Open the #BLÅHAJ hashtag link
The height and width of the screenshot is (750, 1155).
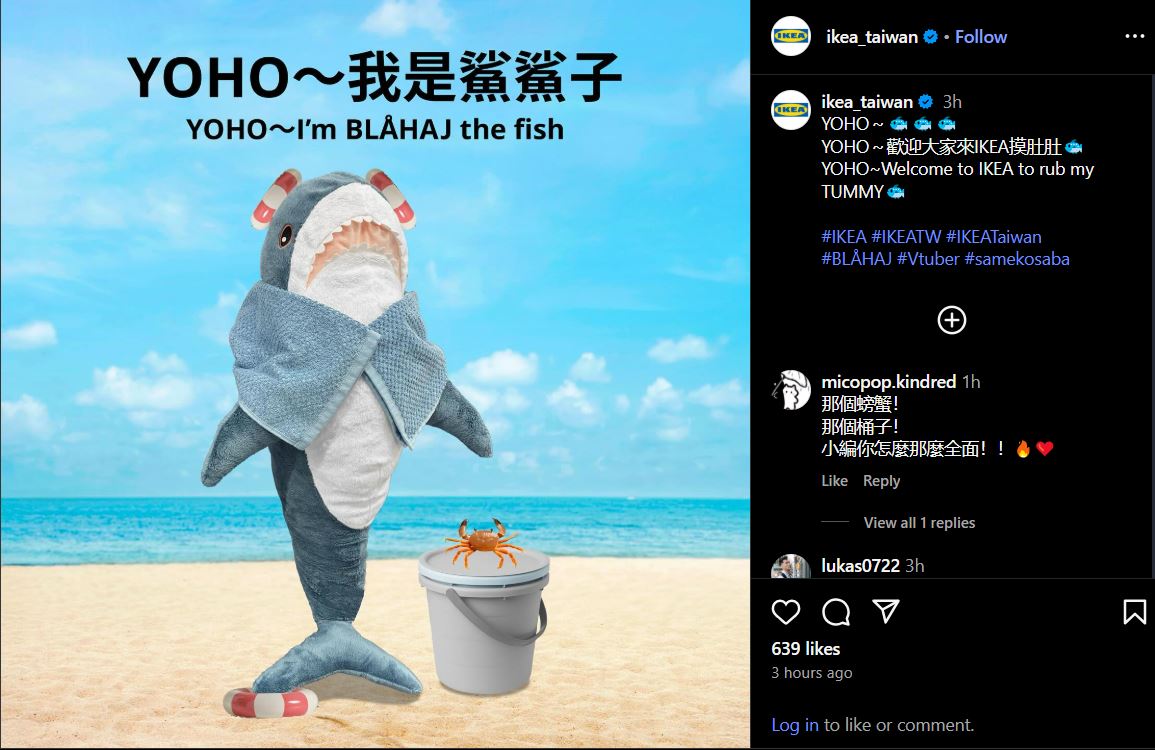point(856,259)
